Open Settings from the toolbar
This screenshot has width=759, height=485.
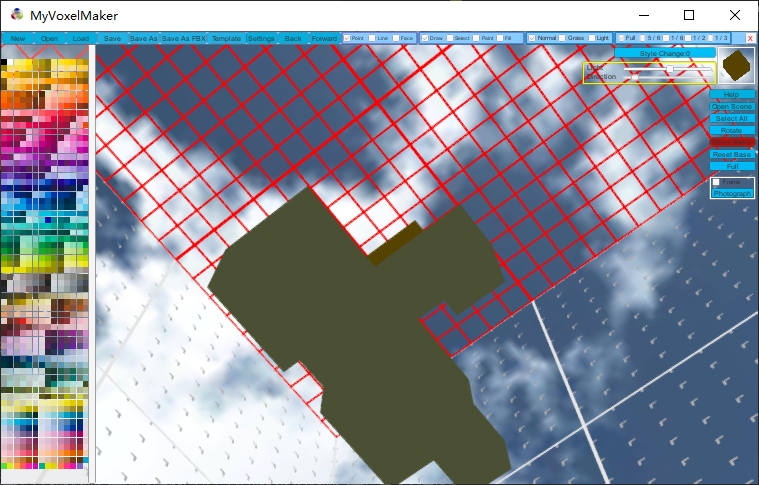(261, 38)
